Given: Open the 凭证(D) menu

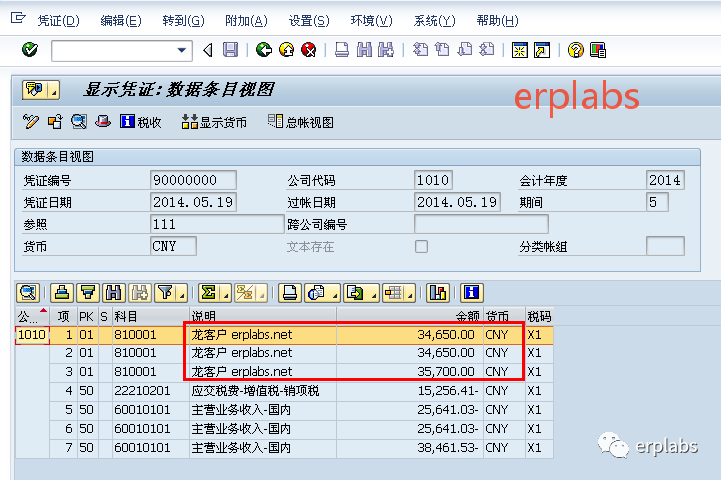Looking at the screenshot, I should pos(58,21).
